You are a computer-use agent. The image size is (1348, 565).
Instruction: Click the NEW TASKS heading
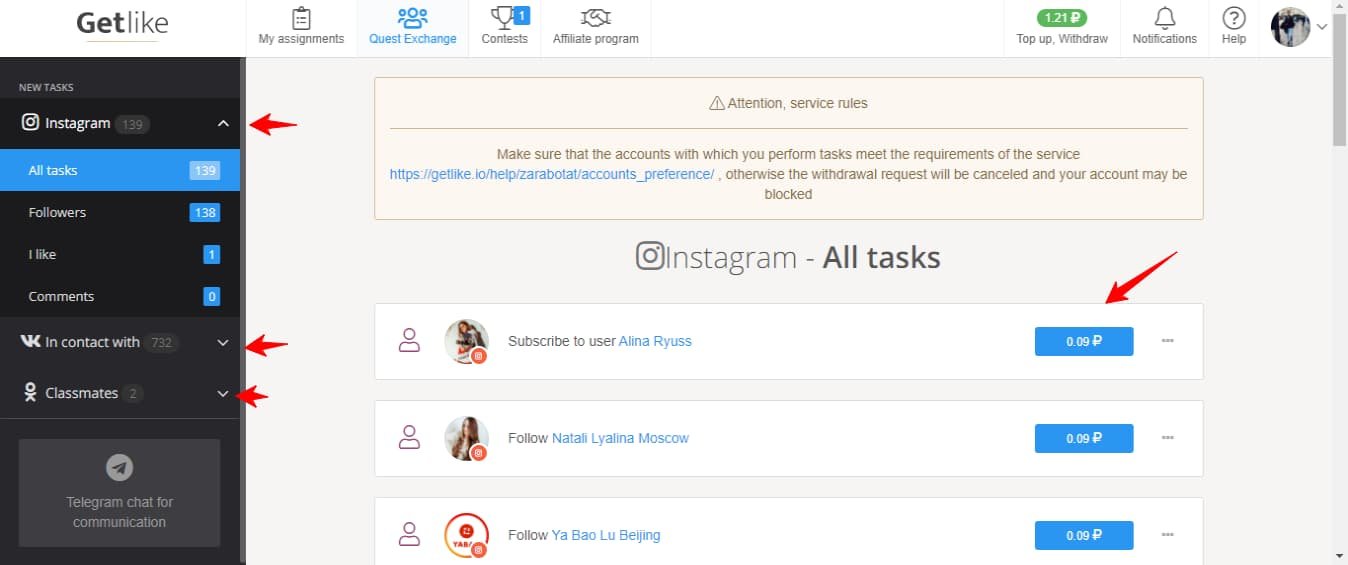[46, 88]
